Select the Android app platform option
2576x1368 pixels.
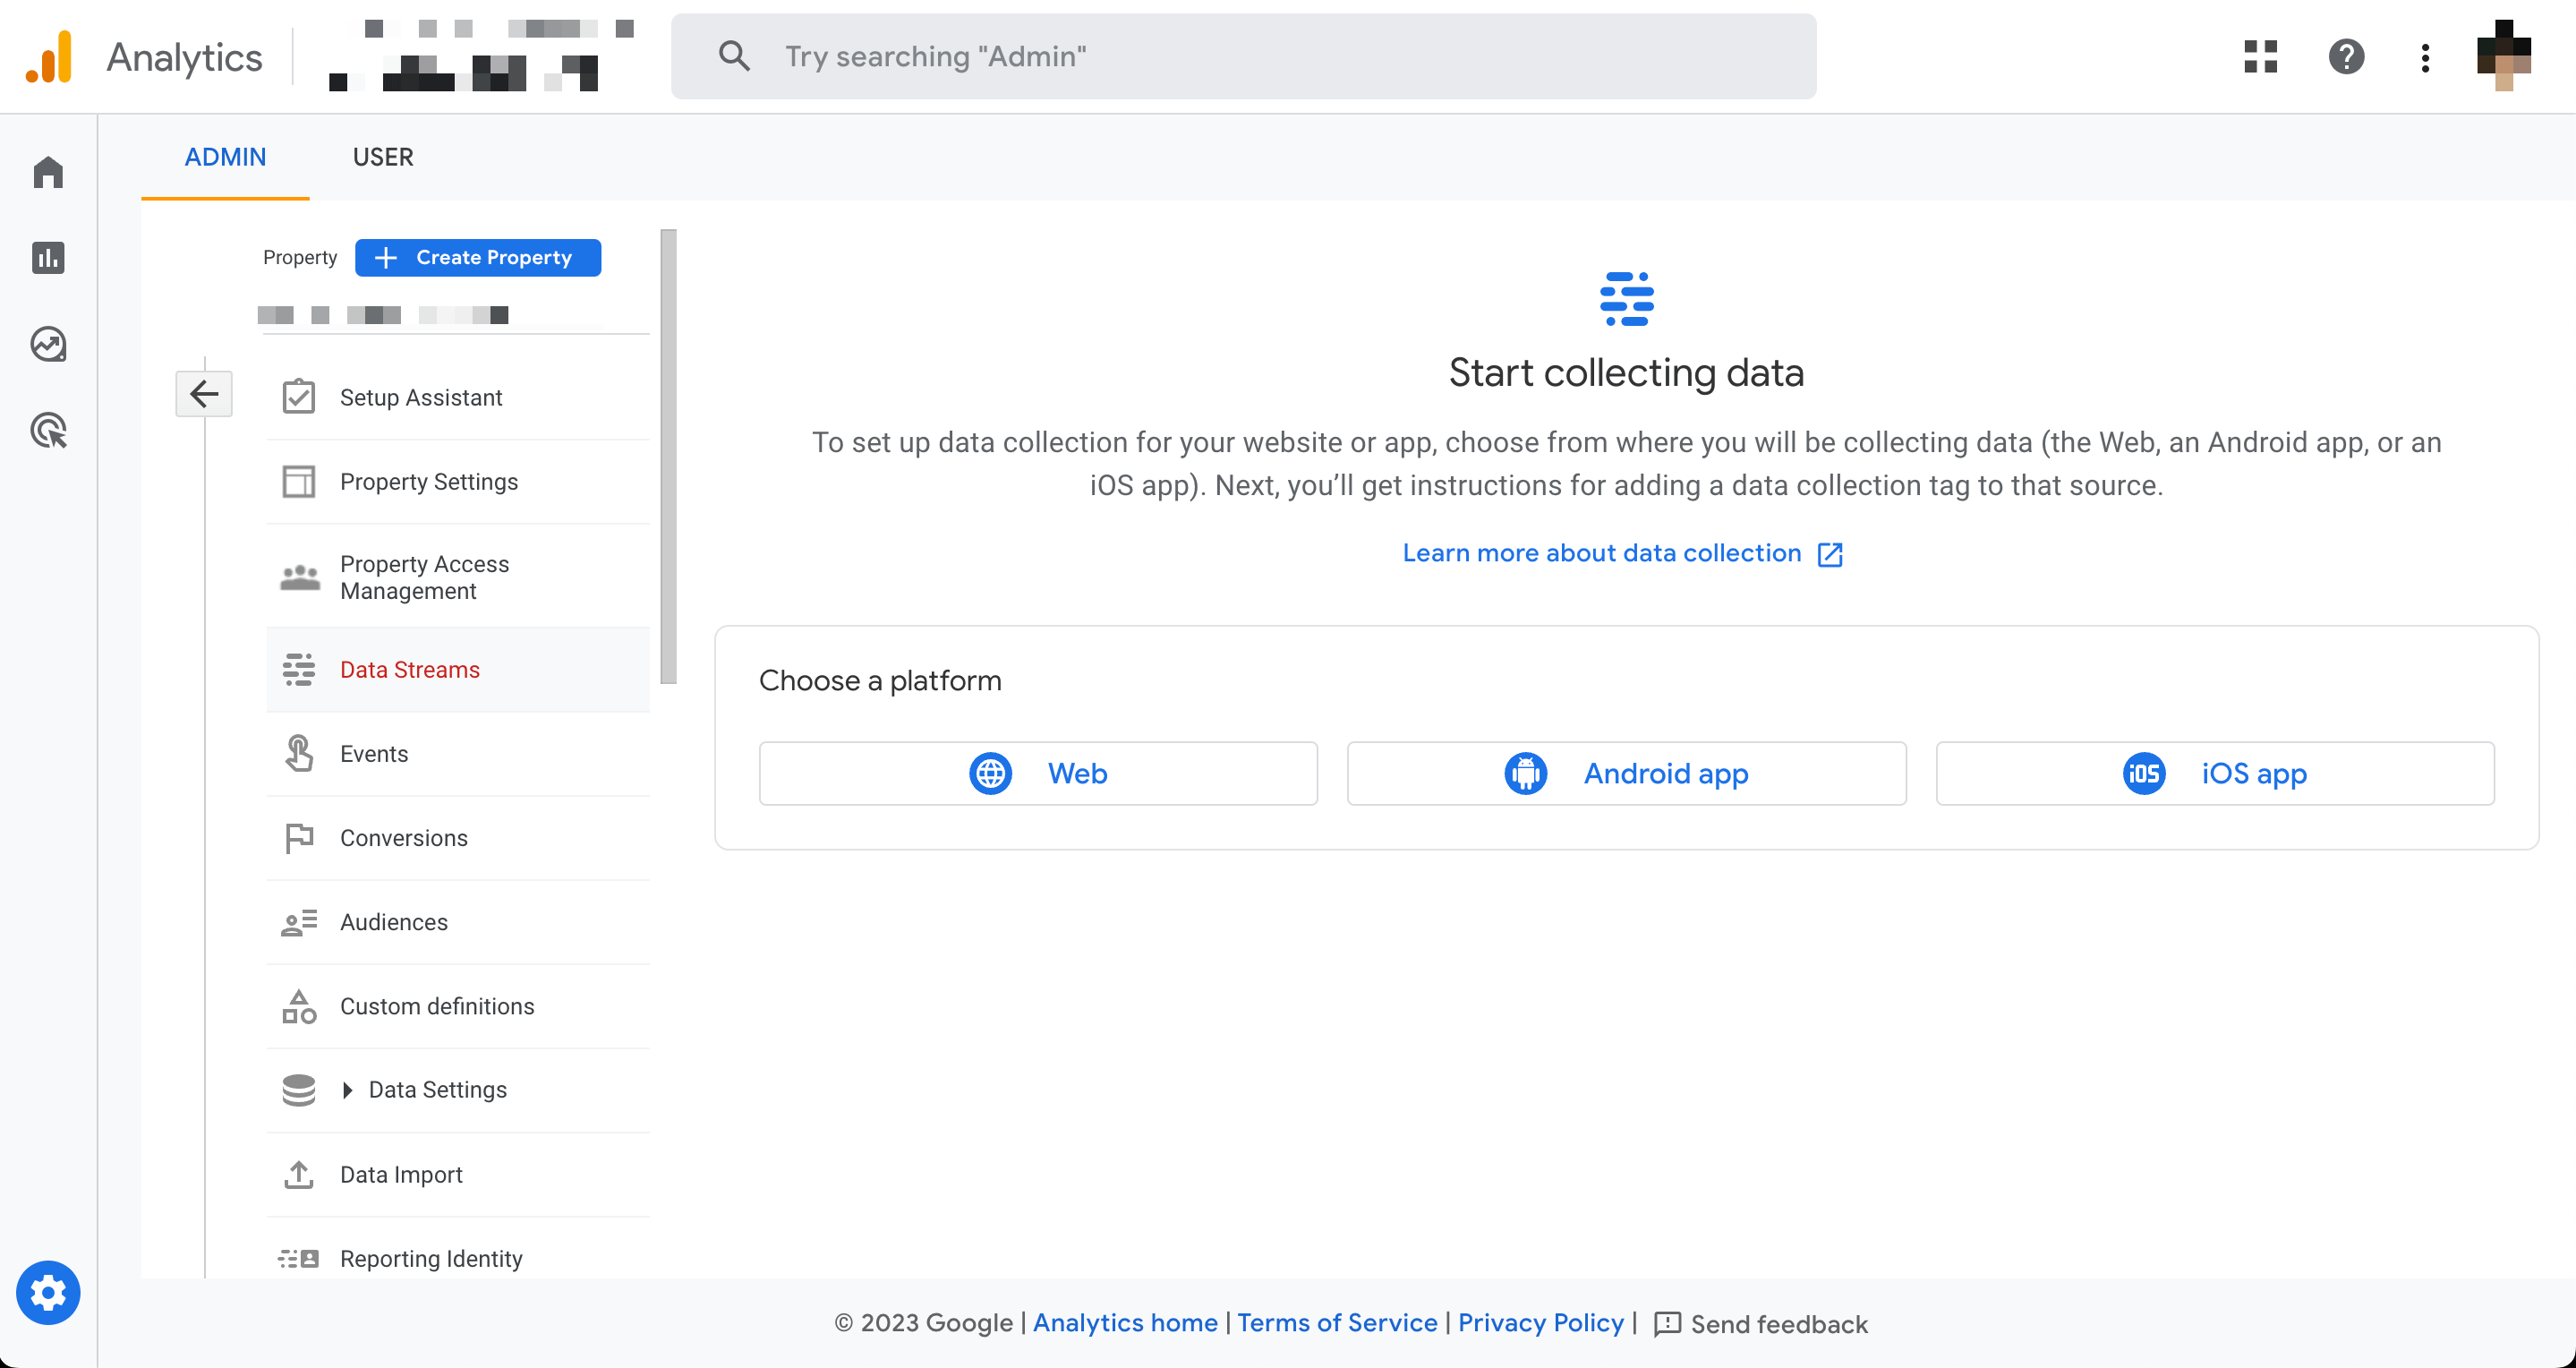tap(1625, 774)
